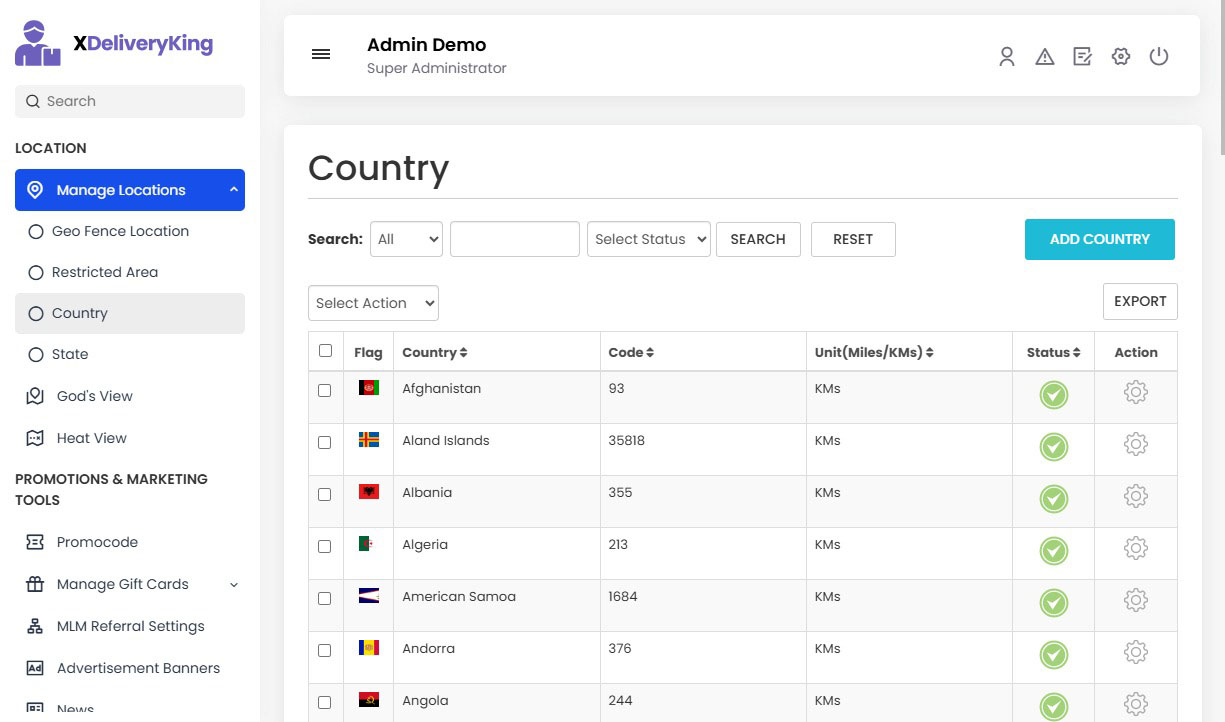Open the reports edit-document icon
The image size is (1225, 722).
1083,57
